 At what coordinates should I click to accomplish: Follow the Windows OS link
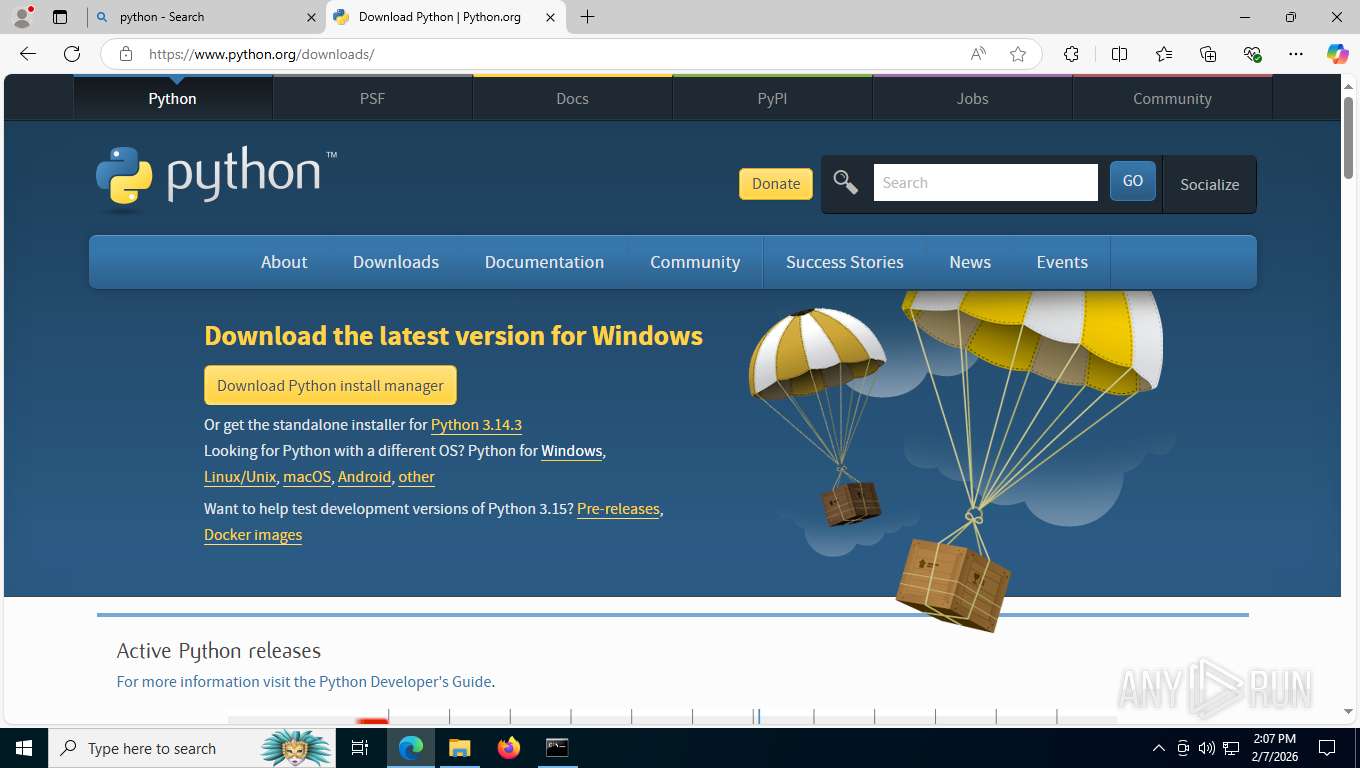(572, 451)
